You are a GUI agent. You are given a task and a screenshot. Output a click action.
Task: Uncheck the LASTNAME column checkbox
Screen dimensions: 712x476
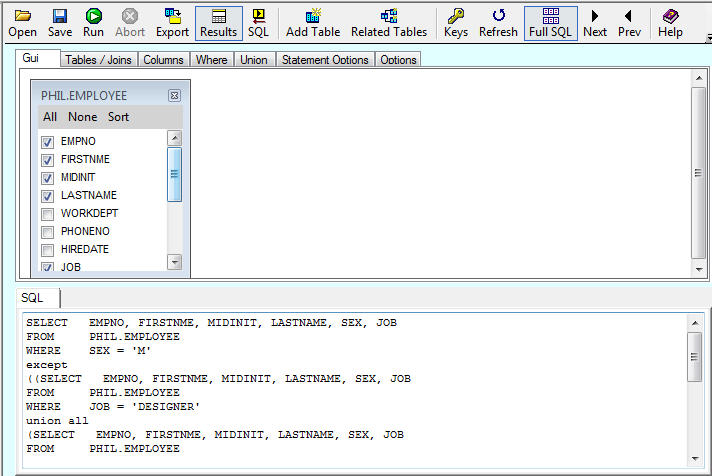[48, 196]
